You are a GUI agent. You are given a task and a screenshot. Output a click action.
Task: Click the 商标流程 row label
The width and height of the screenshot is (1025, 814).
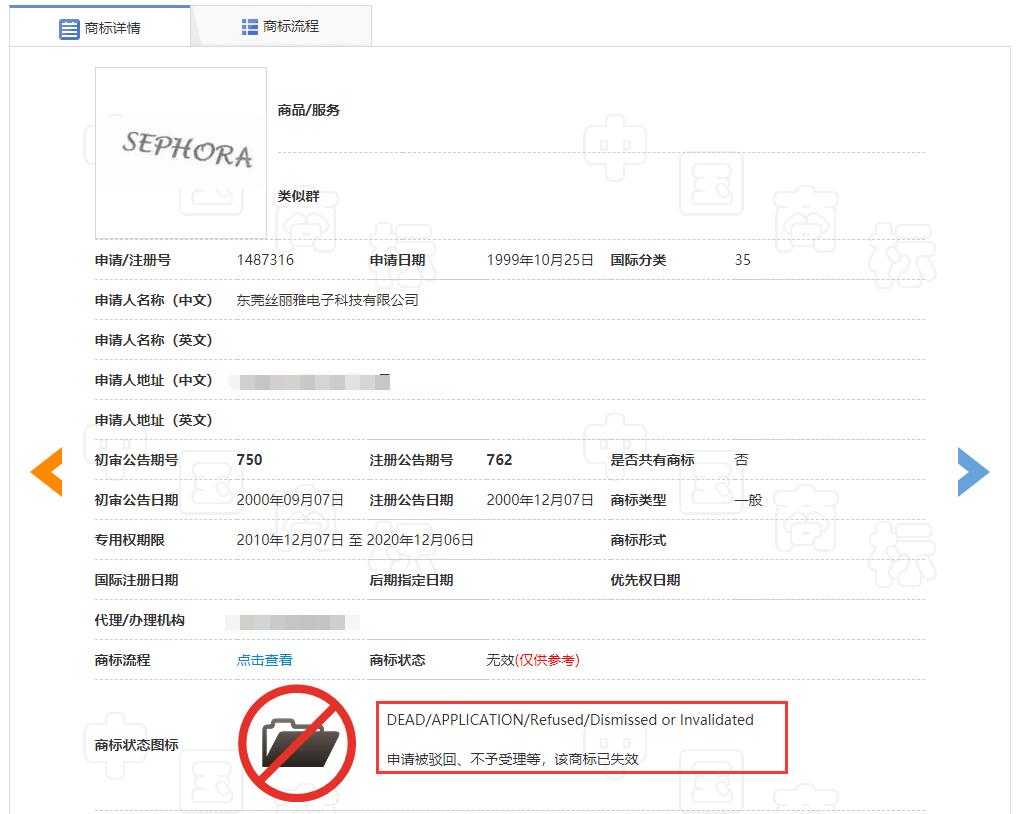pos(122,660)
